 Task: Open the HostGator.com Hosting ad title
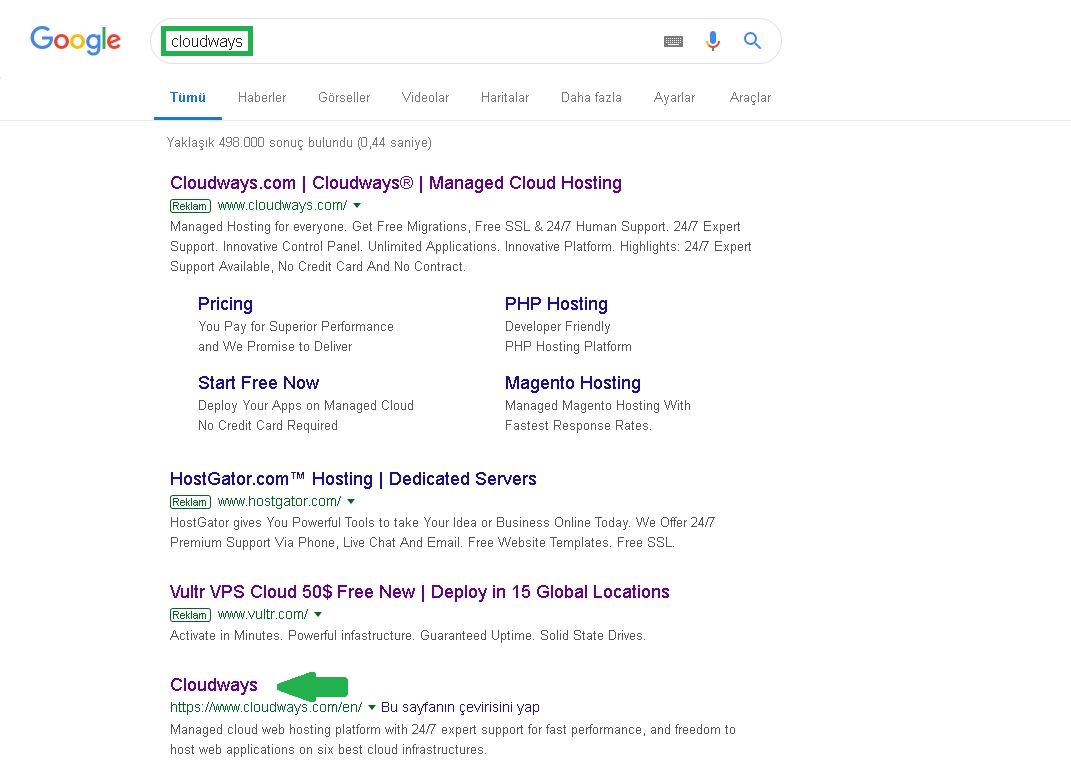[353, 479]
